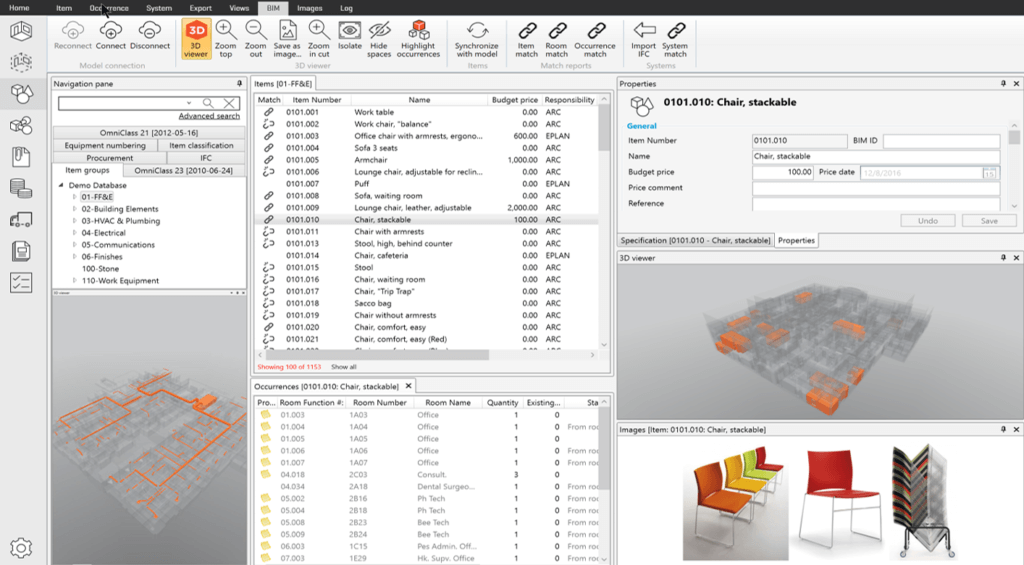Open settings gear in left sidebar

21,547
